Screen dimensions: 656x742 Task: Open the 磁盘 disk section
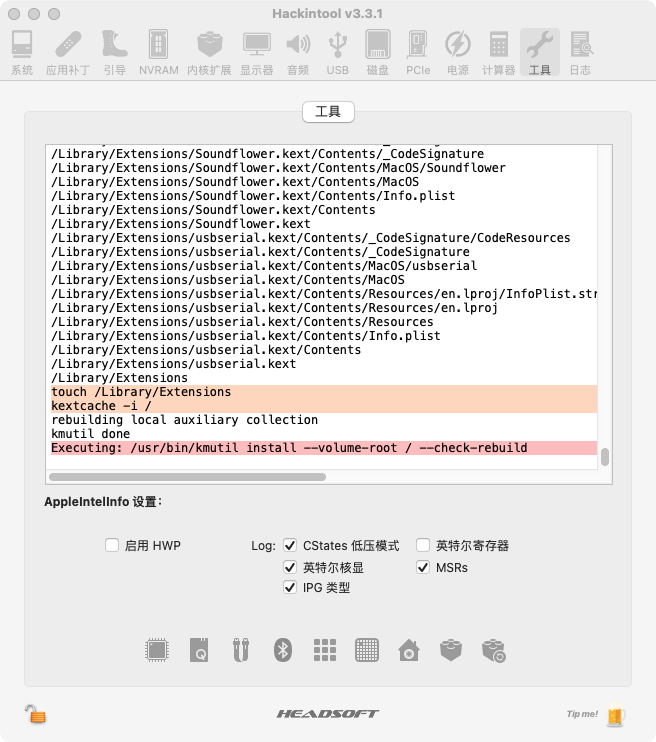coord(378,52)
